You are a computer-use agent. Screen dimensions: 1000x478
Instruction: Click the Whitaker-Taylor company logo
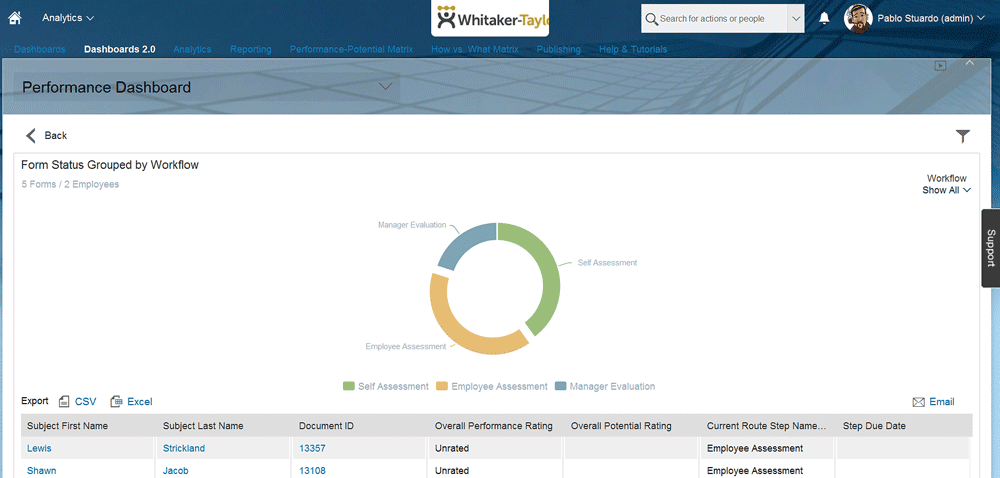pos(491,18)
